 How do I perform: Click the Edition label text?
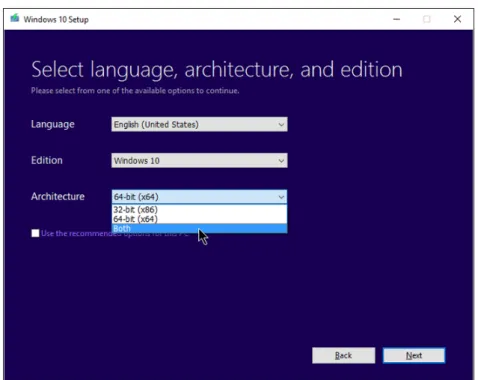pos(47,160)
